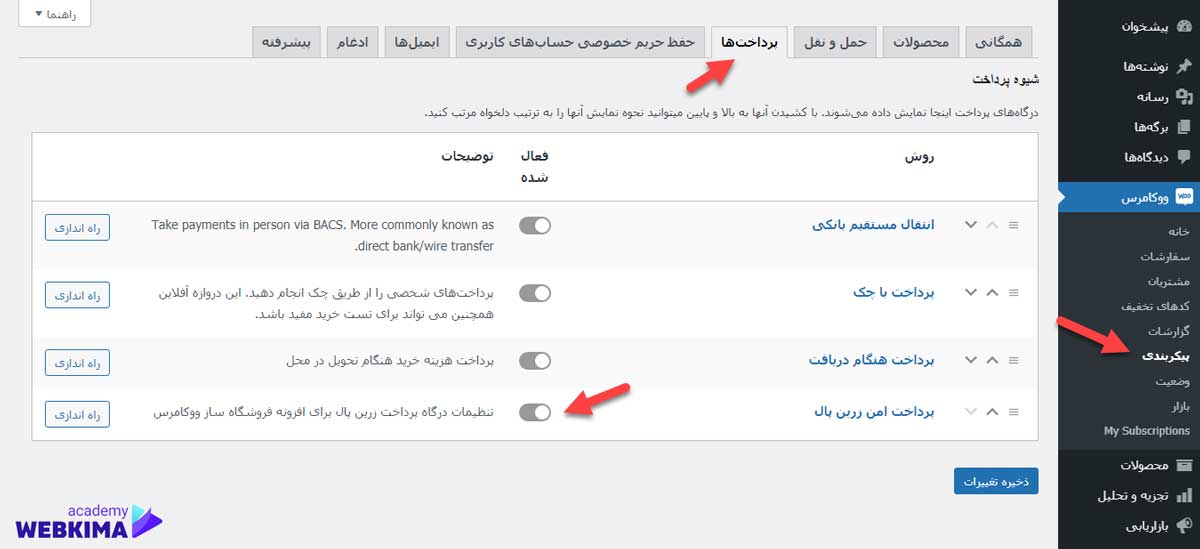Open the پیشرفته tab
Image resolution: width=1200 pixels, height=549 pixels.
click(x=286, y=42)
